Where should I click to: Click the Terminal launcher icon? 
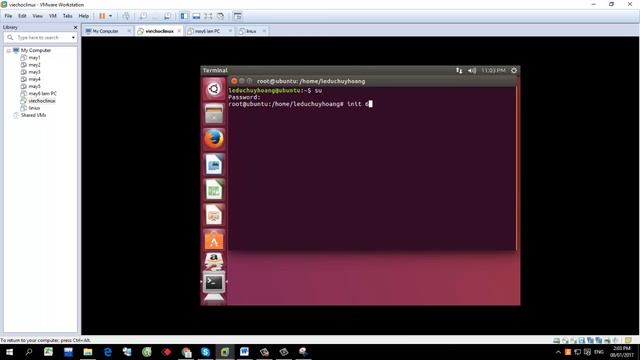(x=213, y=282)
